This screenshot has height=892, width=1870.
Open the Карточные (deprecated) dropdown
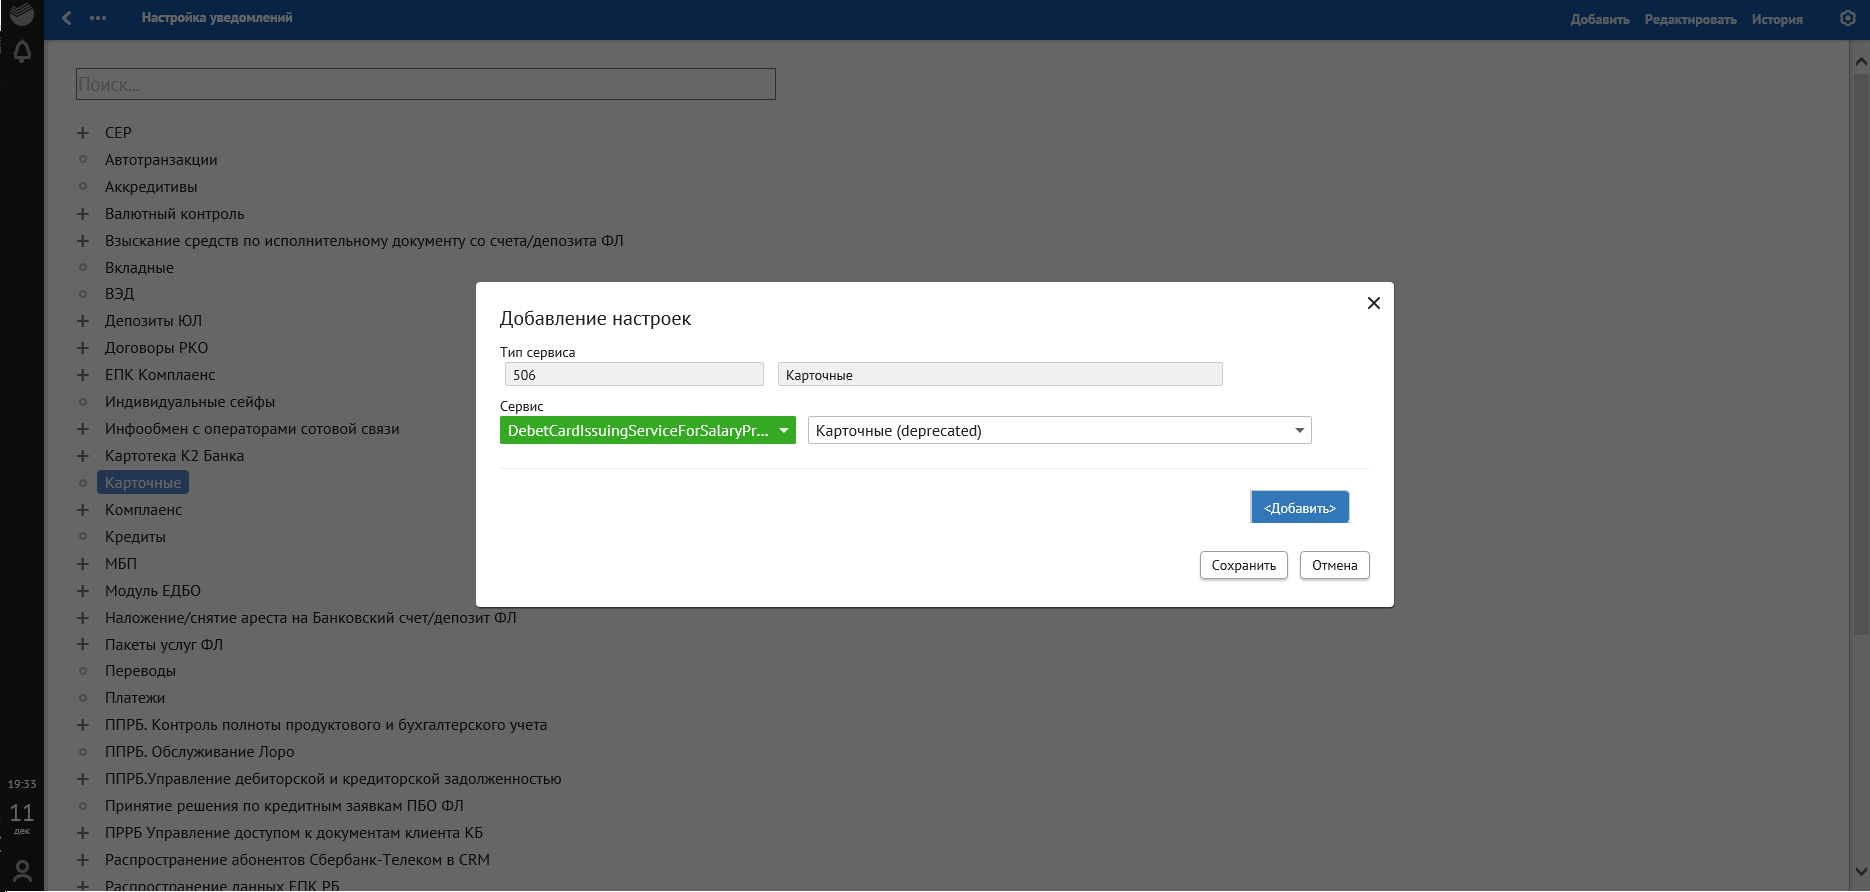click(x=1059, y=430)
